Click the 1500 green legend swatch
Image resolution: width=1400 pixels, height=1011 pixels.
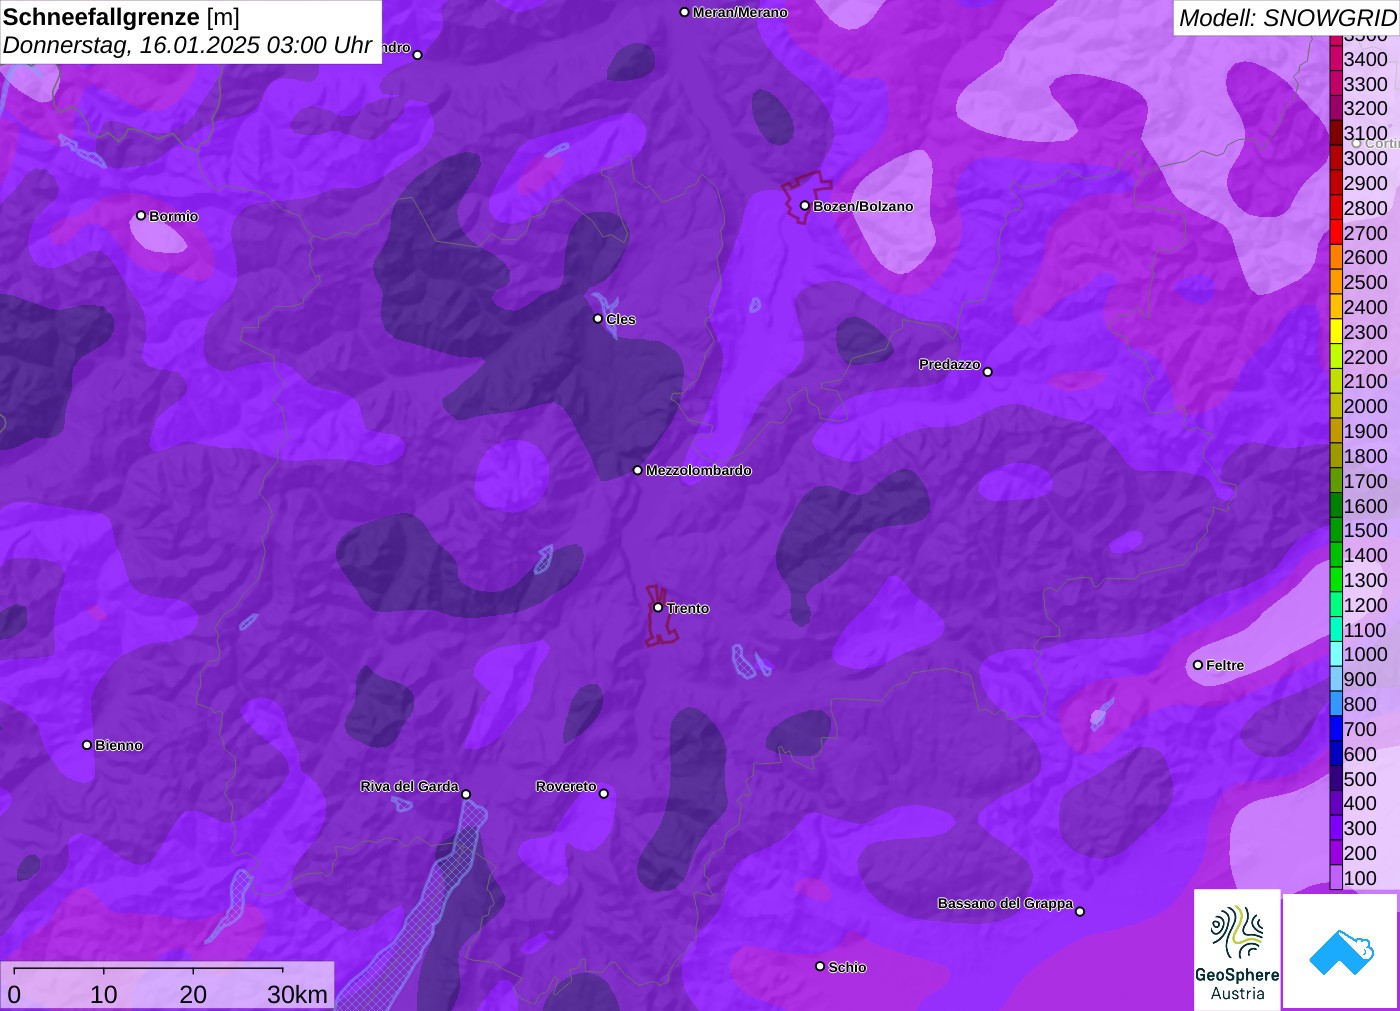[x=1336, y=530]
